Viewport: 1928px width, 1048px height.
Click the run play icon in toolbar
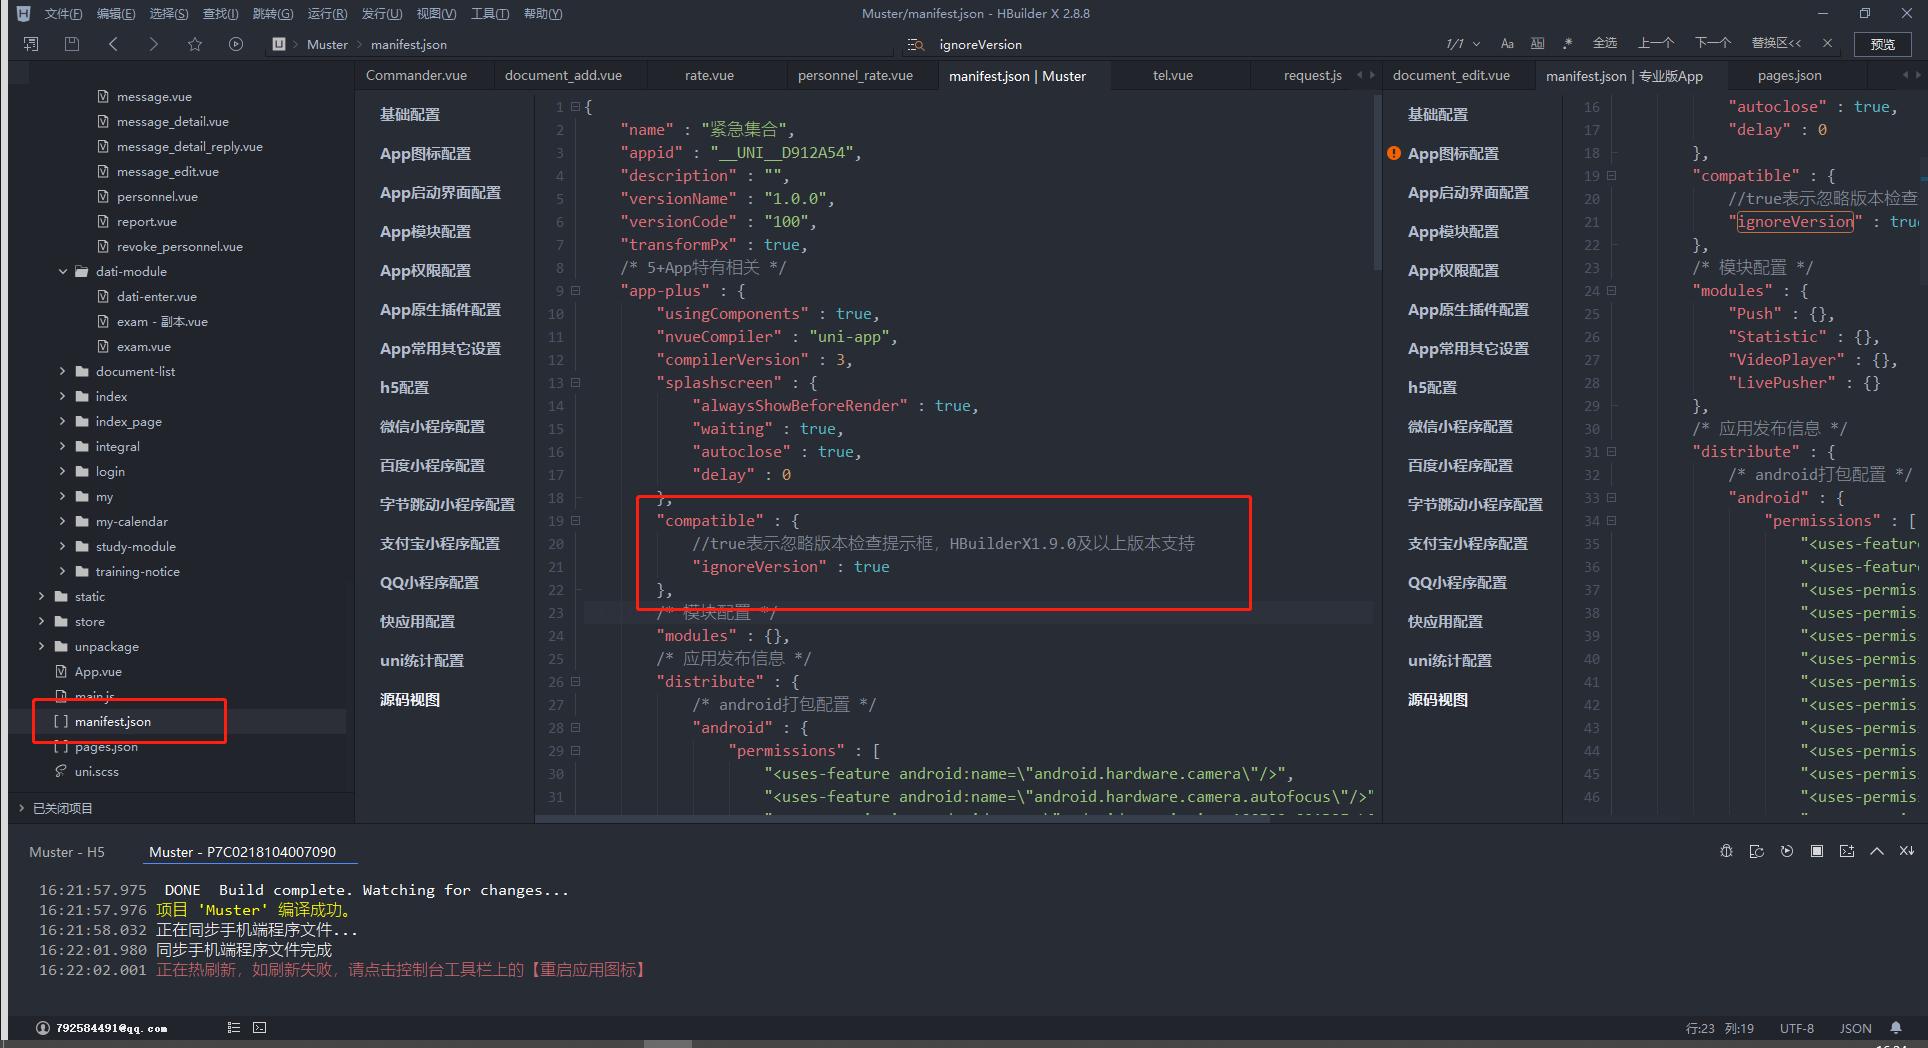(x=236, y=44)
